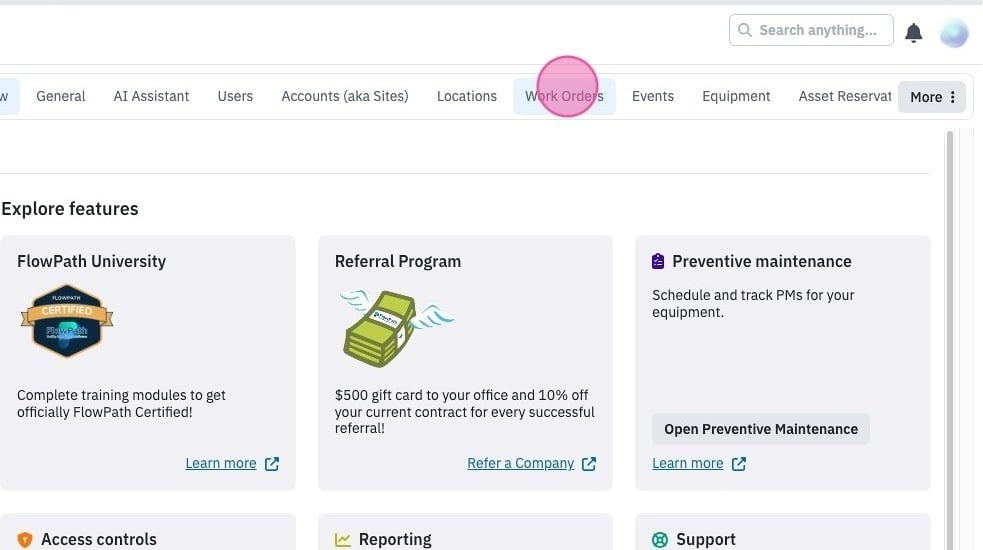Click the Search anything input field

[811, 30]
